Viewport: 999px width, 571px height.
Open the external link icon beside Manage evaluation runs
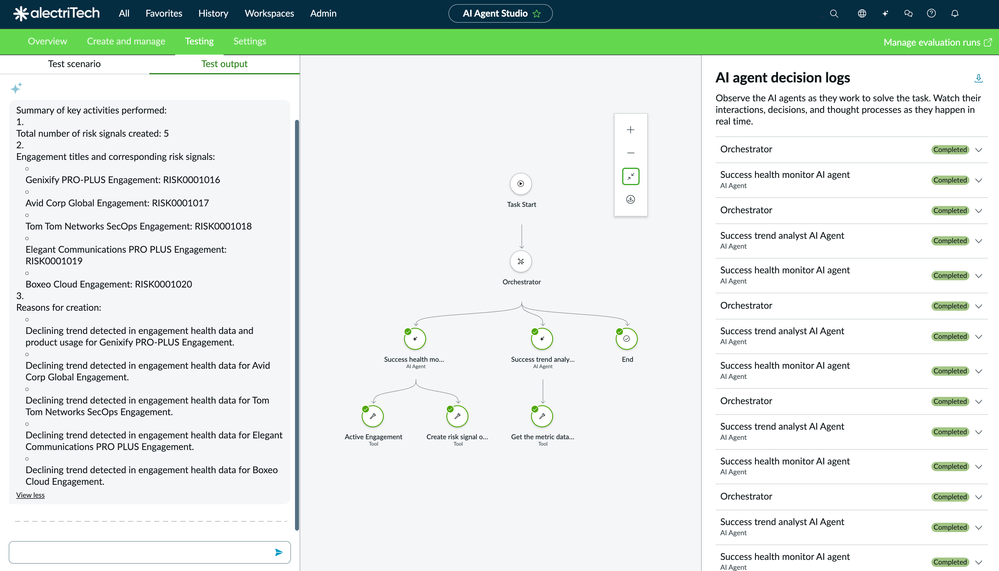[988, 42]
